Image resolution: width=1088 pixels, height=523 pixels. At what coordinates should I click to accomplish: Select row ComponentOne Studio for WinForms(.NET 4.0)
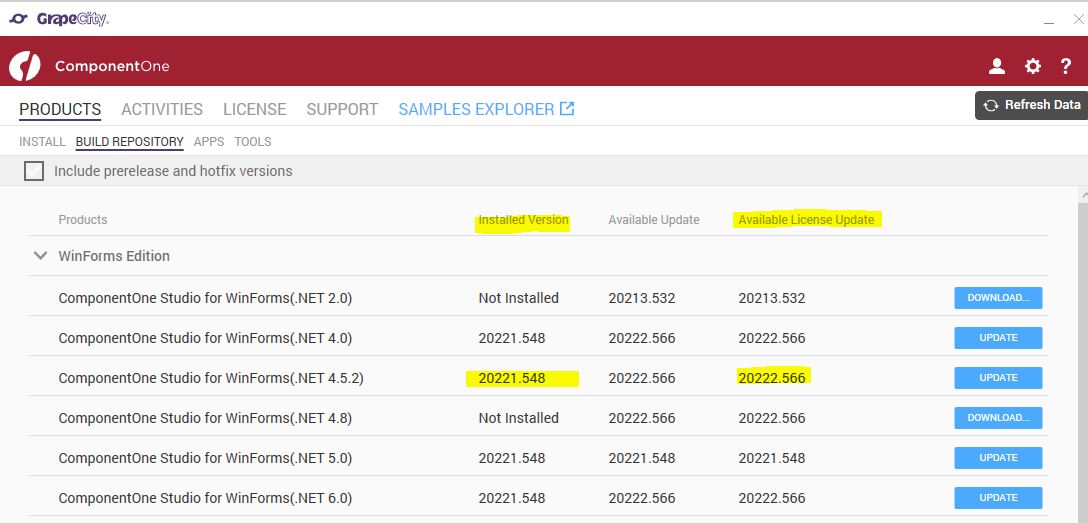538,338
